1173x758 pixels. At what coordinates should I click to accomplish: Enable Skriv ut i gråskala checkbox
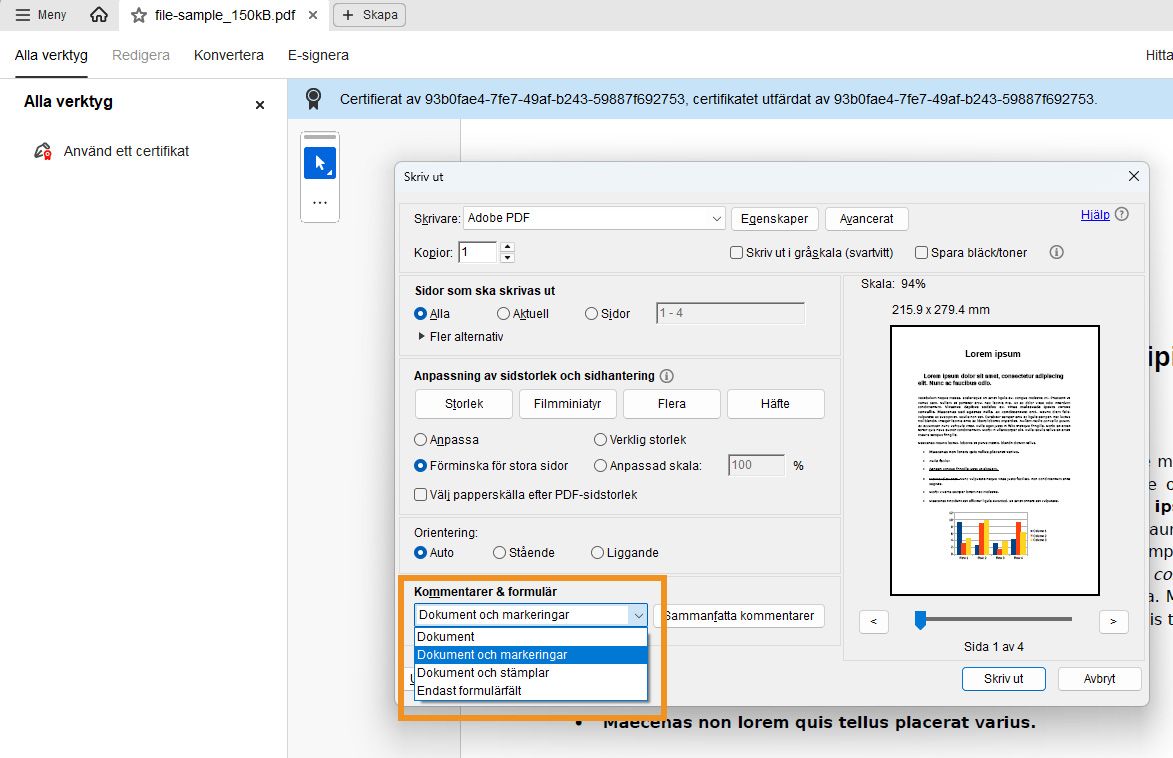[738, 253]
